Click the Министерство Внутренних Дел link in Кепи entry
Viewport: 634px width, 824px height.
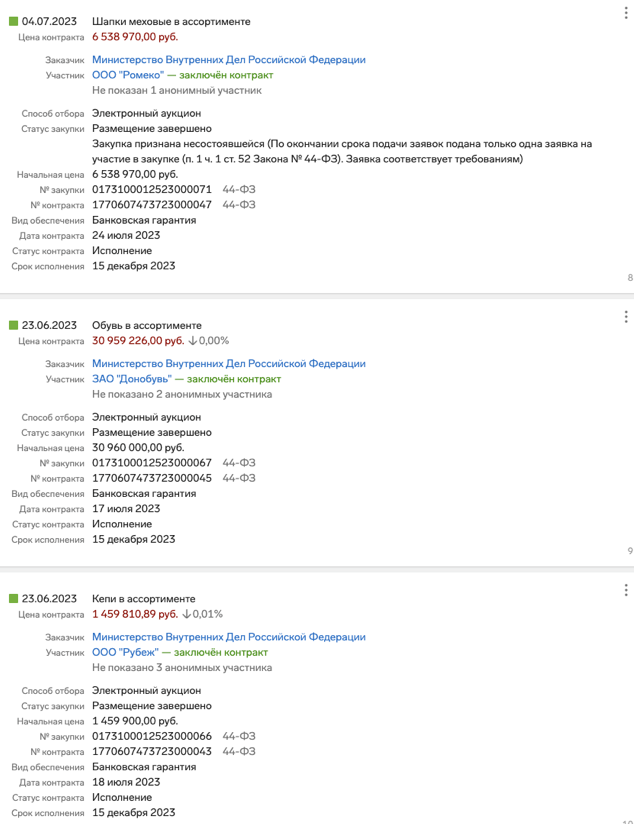click(229, 637)
